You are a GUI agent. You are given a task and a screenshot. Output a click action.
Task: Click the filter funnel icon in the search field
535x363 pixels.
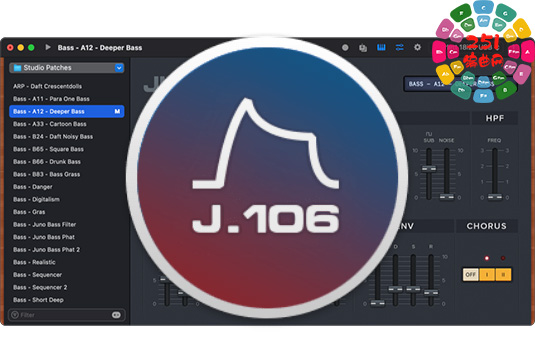tap(15, 315)
